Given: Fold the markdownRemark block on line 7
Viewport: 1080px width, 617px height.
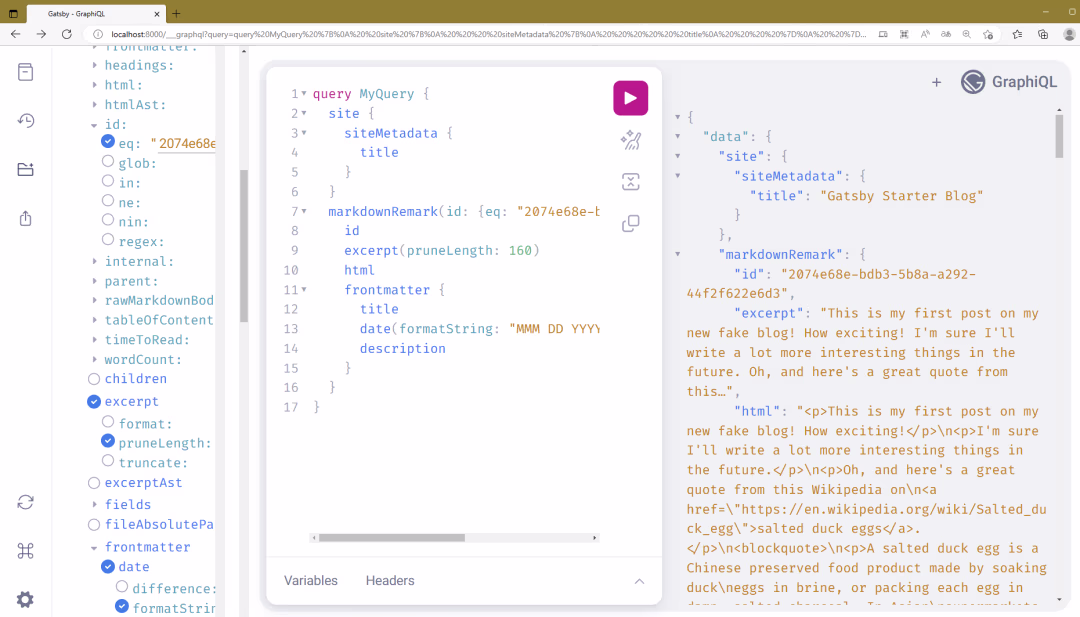Looking at the screenshot, I should [304, 211].
